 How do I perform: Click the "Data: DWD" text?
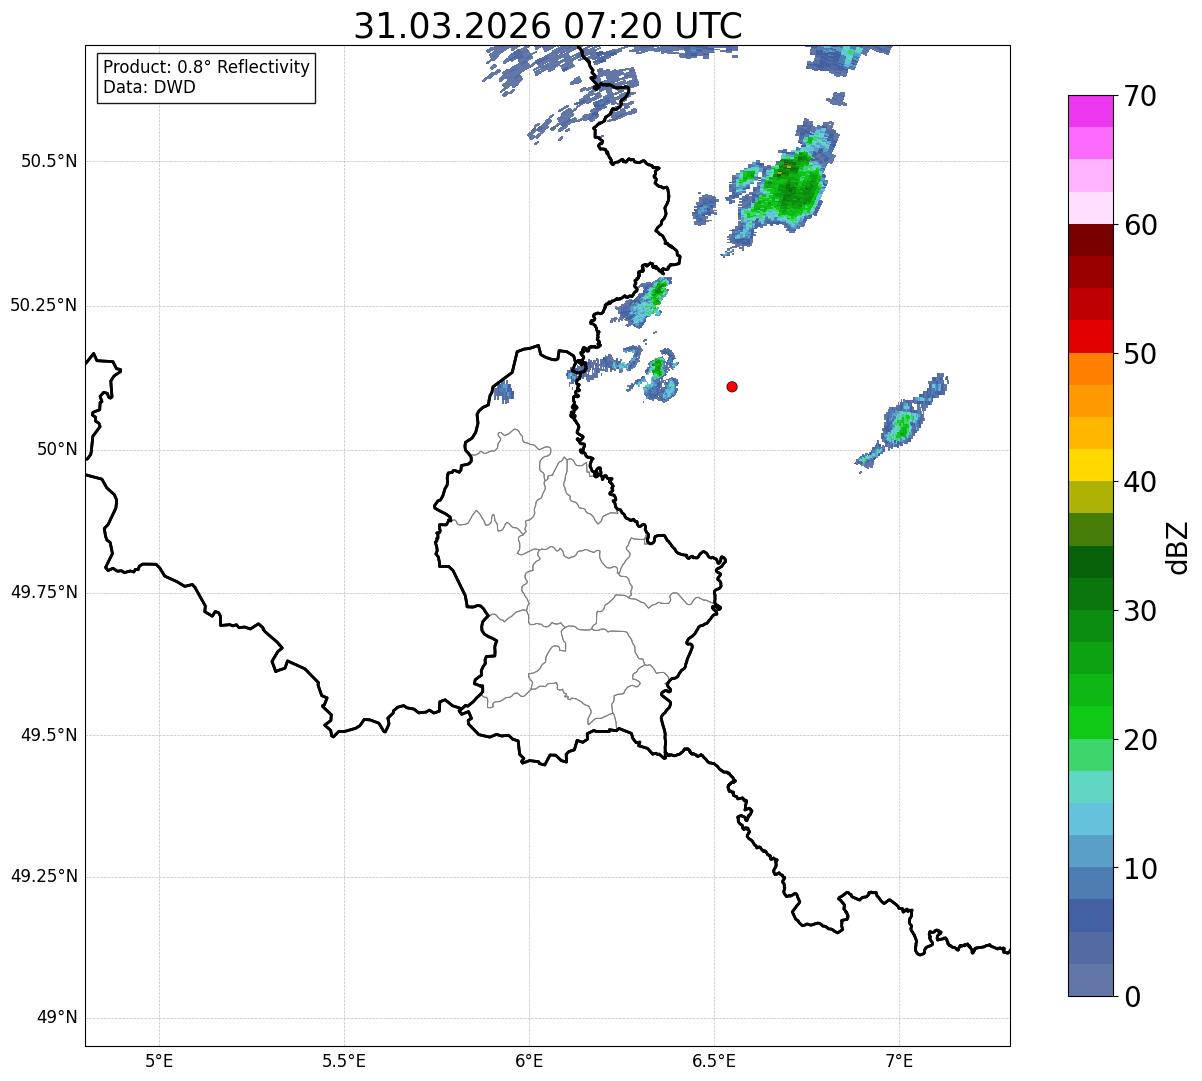tap(149, 87)
